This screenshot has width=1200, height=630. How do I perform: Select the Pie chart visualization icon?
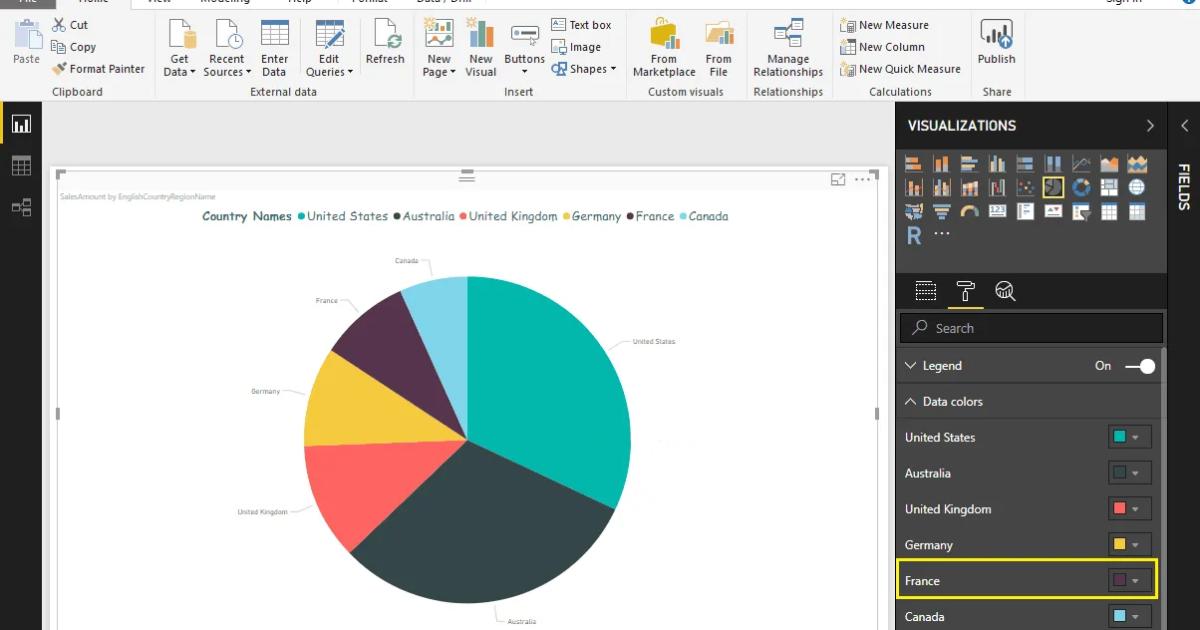tap(1050, 187)
